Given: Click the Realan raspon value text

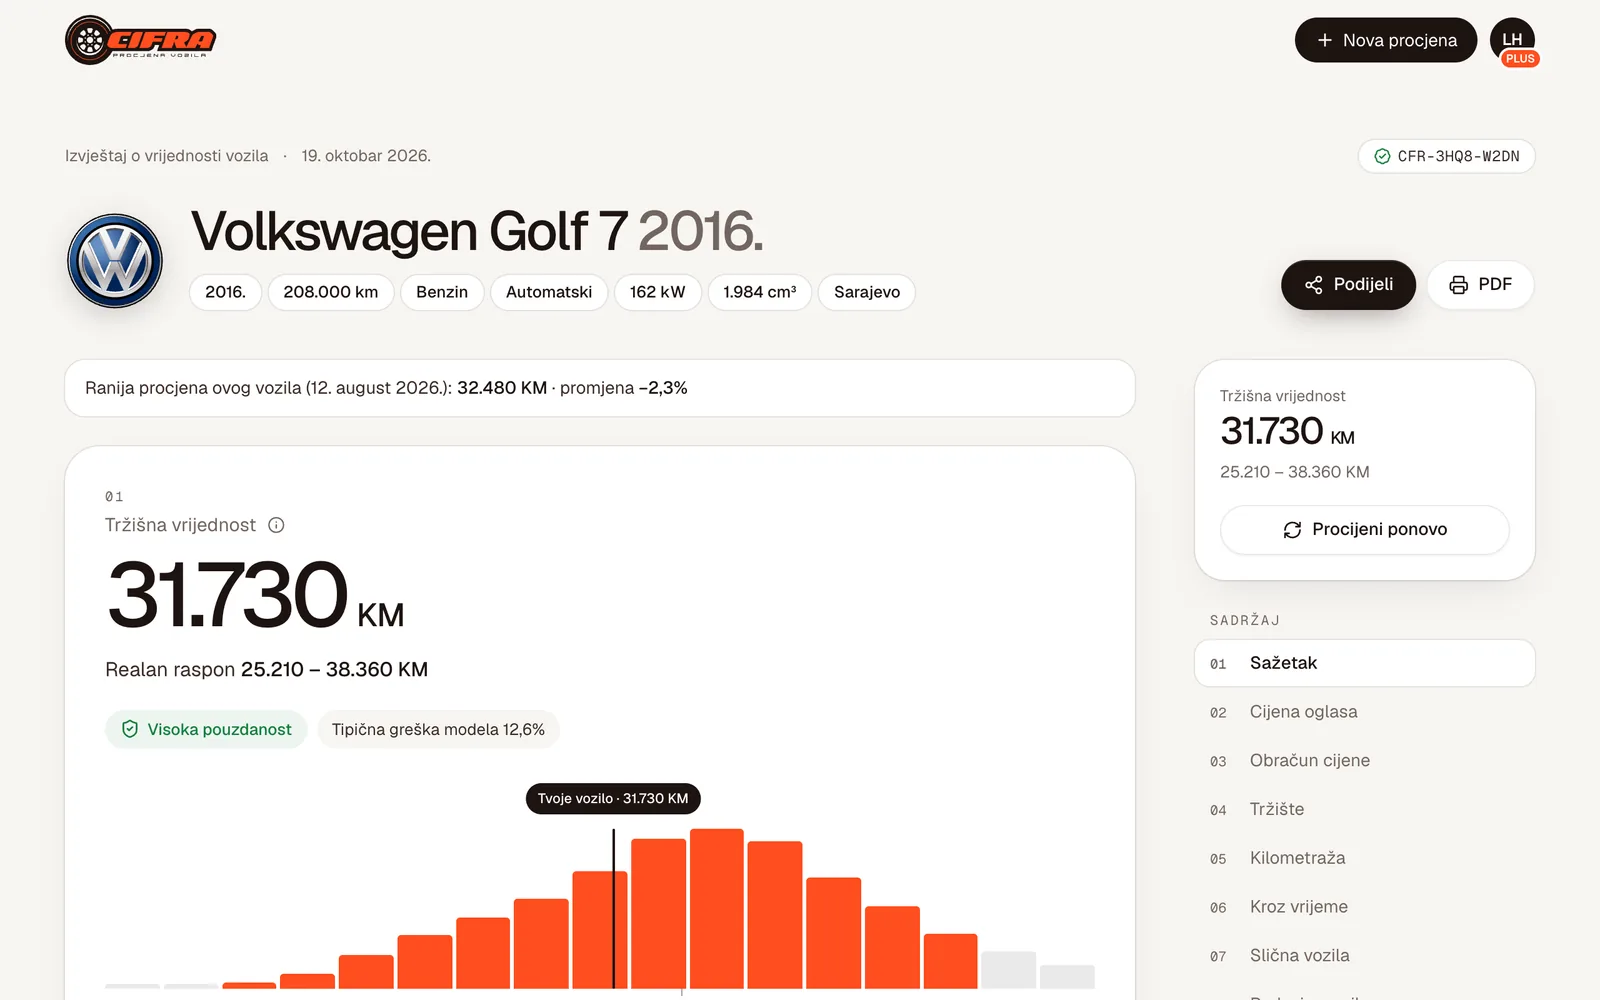Looking at the screenshot, I should (334, 669).
